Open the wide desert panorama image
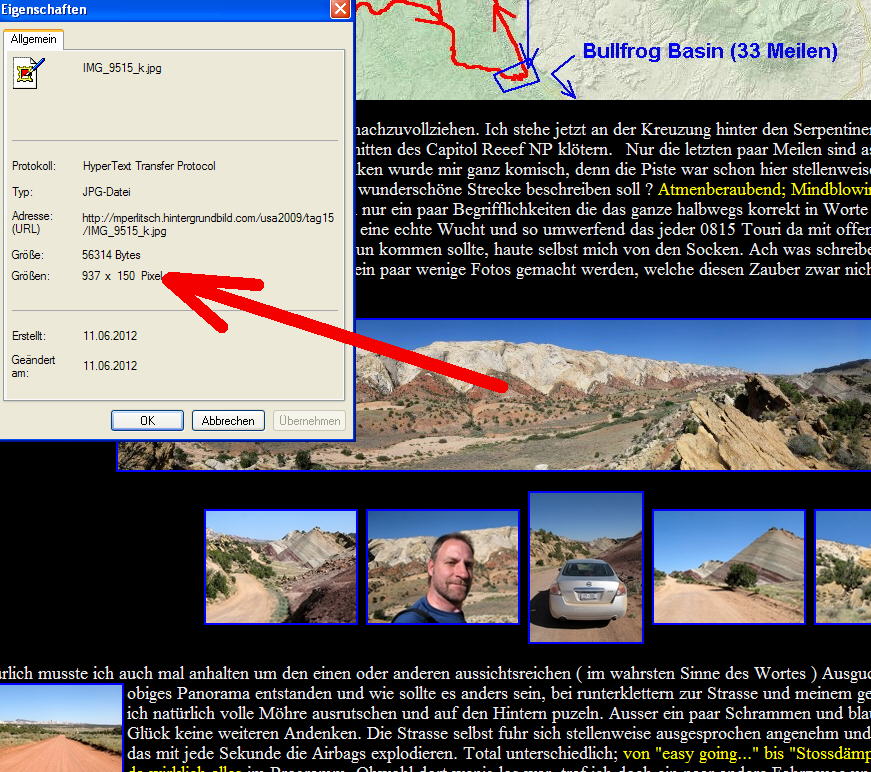This screenshot has width=871, height=772. [x=600, y=394]
